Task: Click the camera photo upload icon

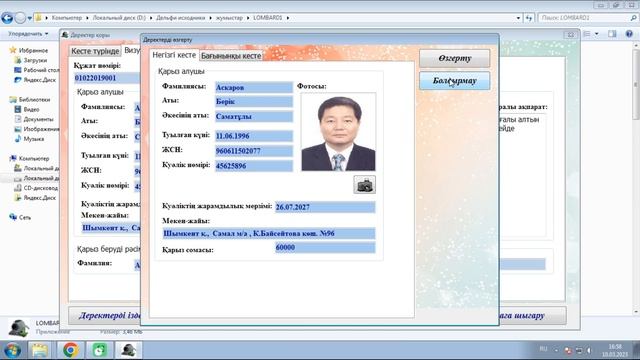Action: [364, 184]
